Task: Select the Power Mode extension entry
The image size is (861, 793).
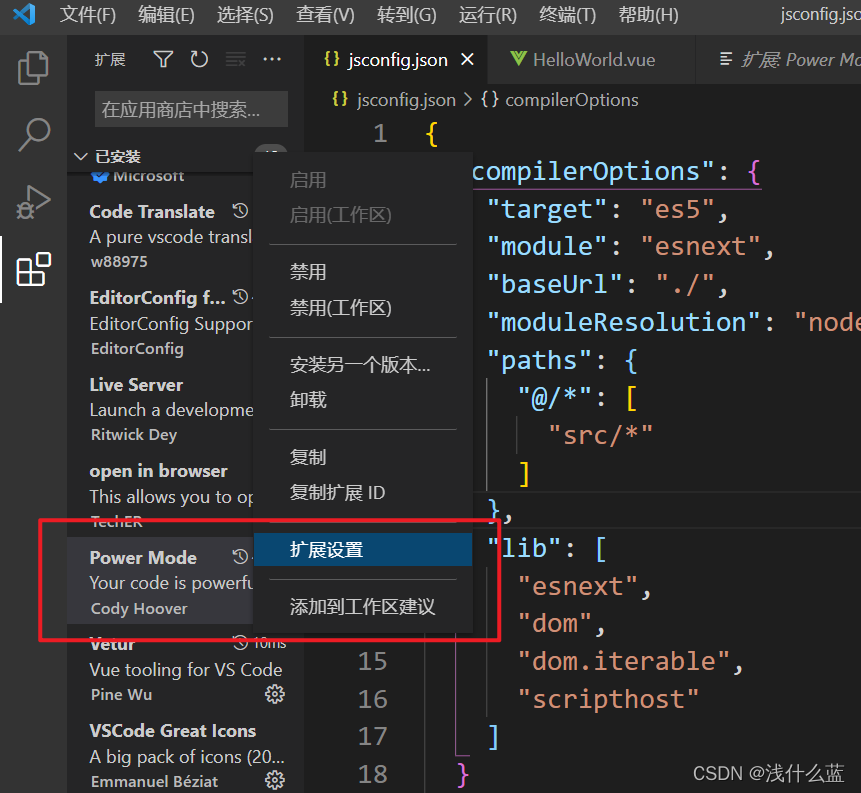Action: tap(159, 581)
